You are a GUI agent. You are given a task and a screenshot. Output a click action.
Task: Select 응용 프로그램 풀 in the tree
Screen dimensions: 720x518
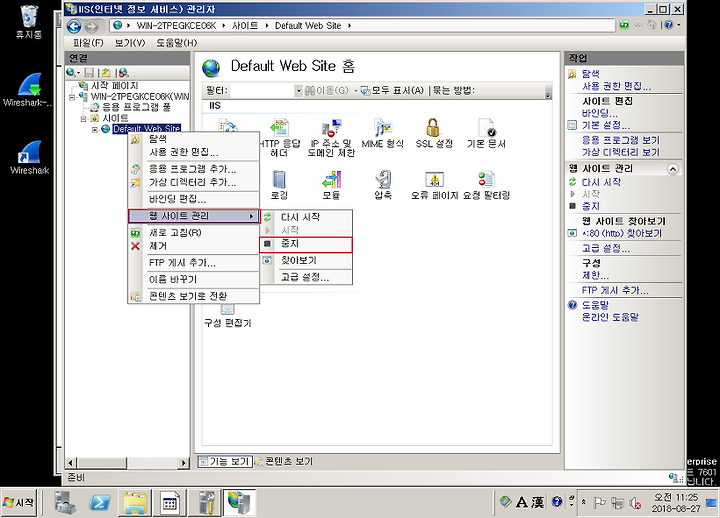coord(136,107)
